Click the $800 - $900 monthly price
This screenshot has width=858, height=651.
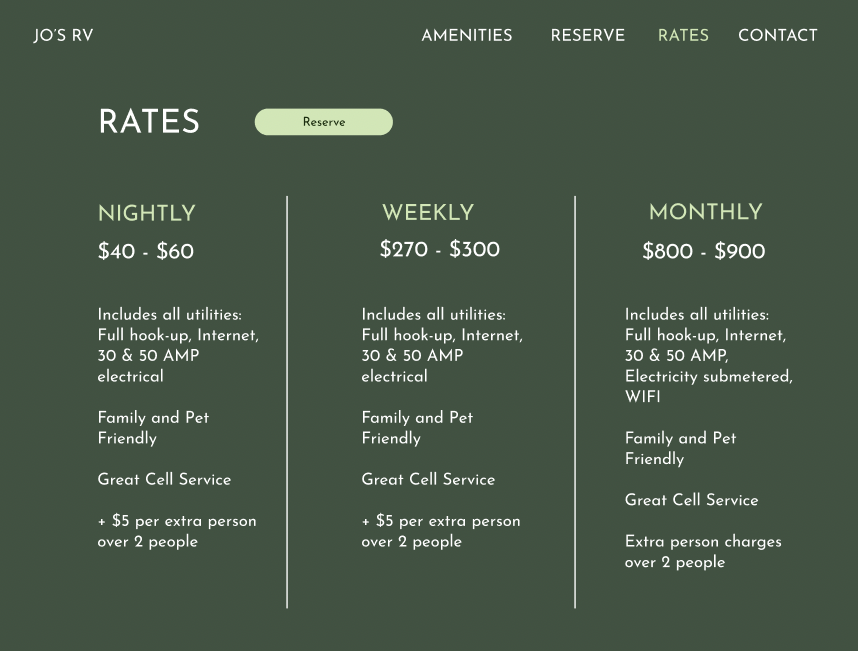pyautogui.click(x=703, y=251)
